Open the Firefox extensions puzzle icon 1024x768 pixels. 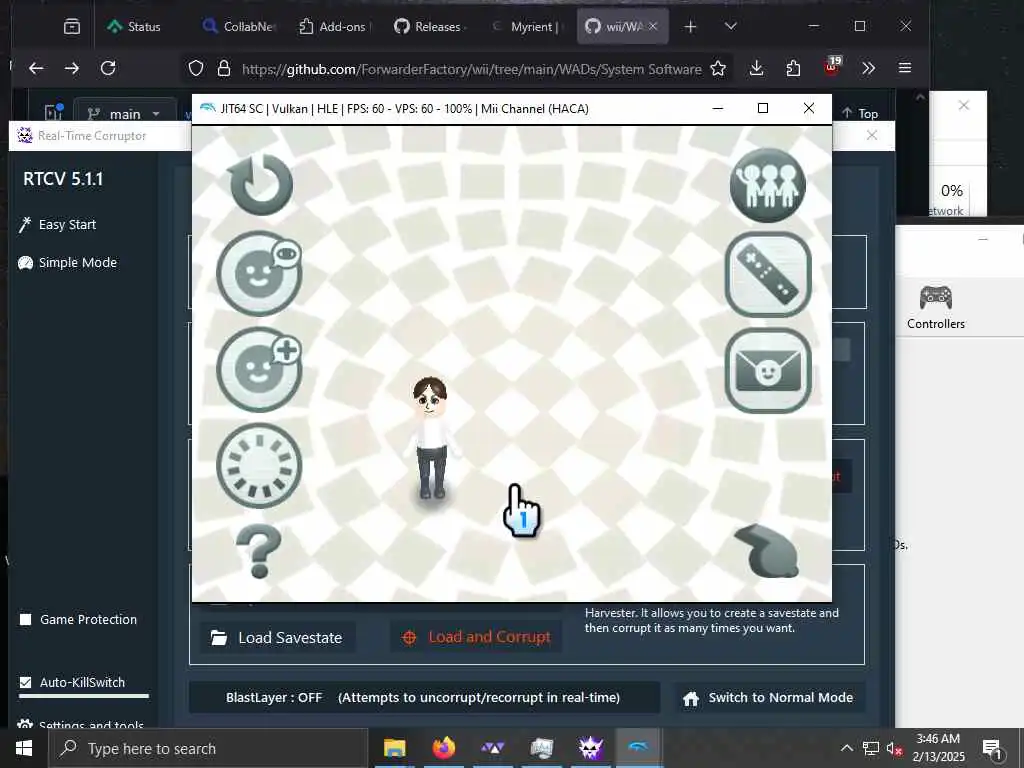point(793,68)
